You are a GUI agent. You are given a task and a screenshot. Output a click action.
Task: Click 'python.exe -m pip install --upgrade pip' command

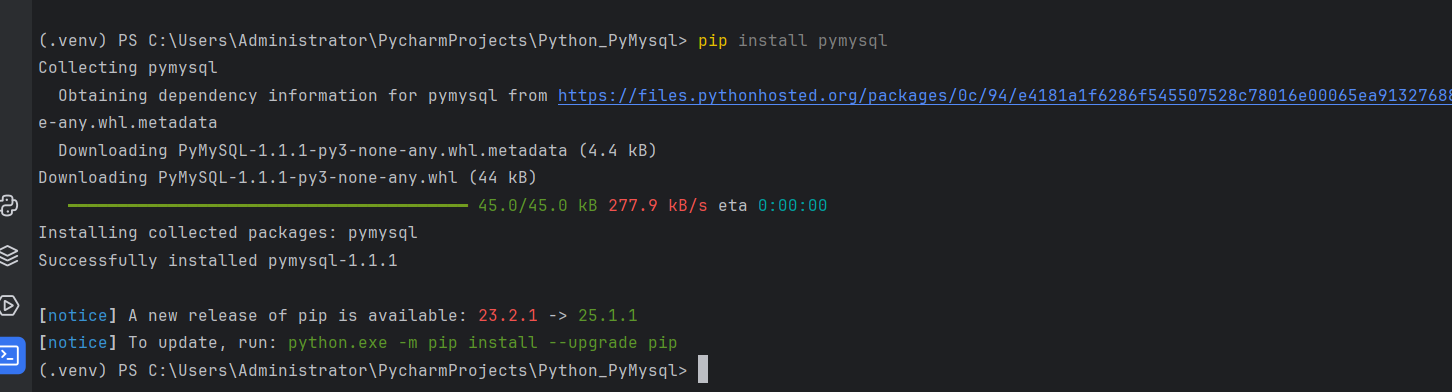[x=482, y=343]
